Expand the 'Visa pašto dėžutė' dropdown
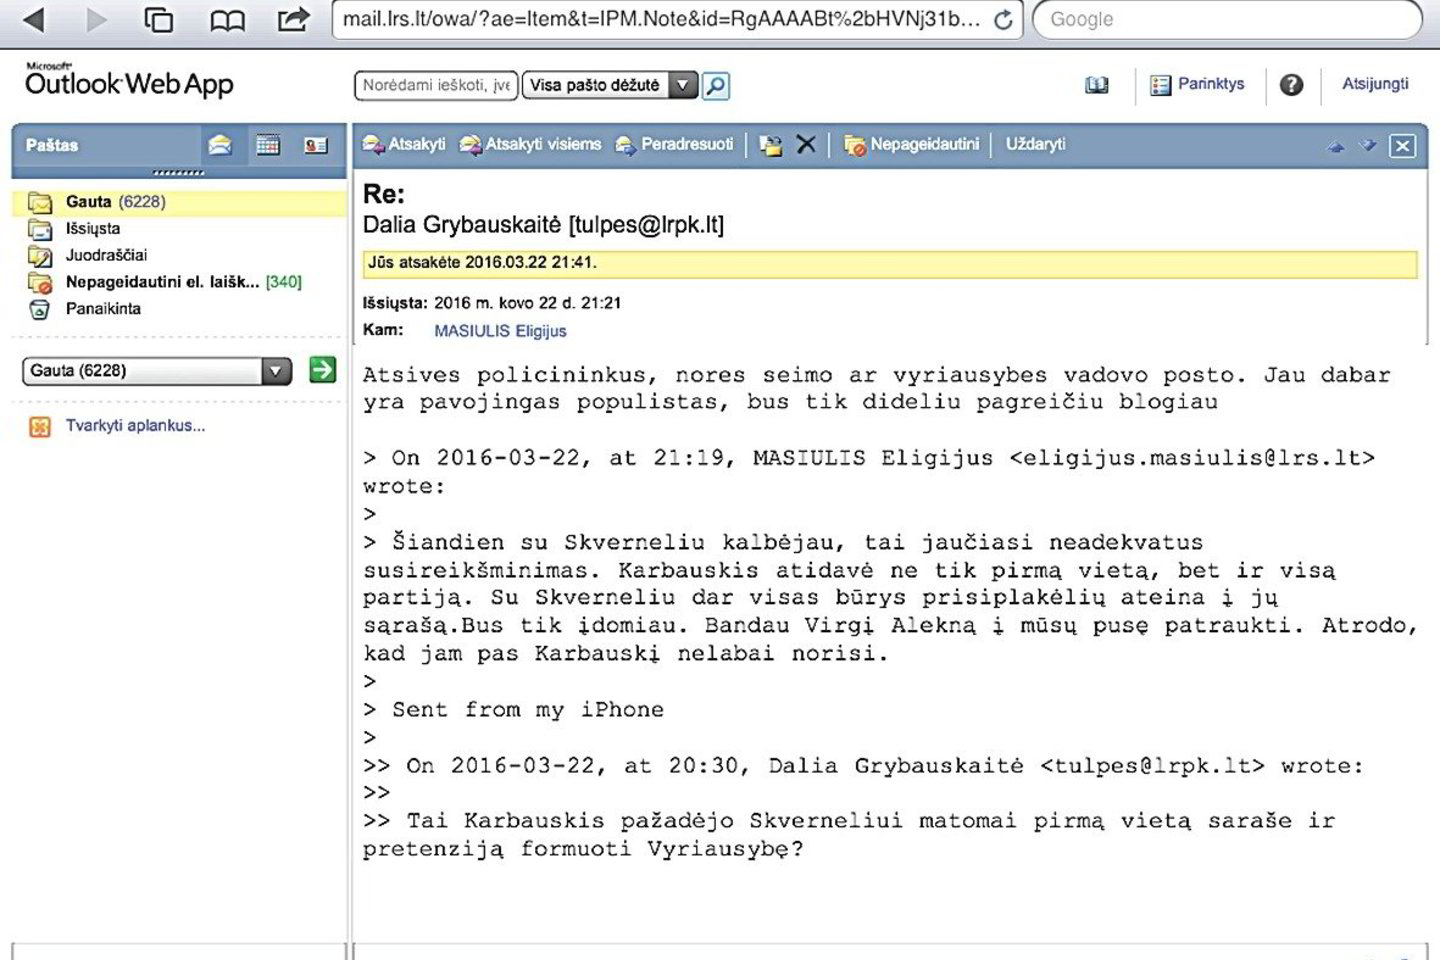The image size is (1440, 960). pos(682,86)
